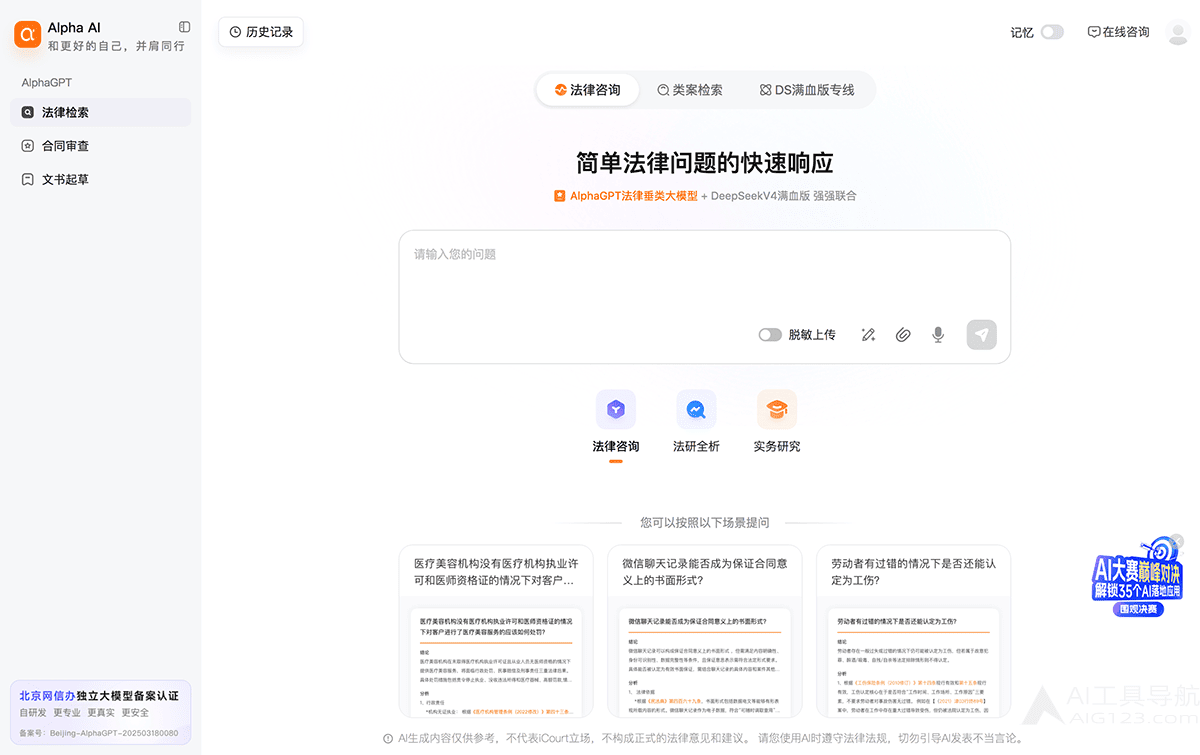Toggle the 脱敏上传 switch

770,335
